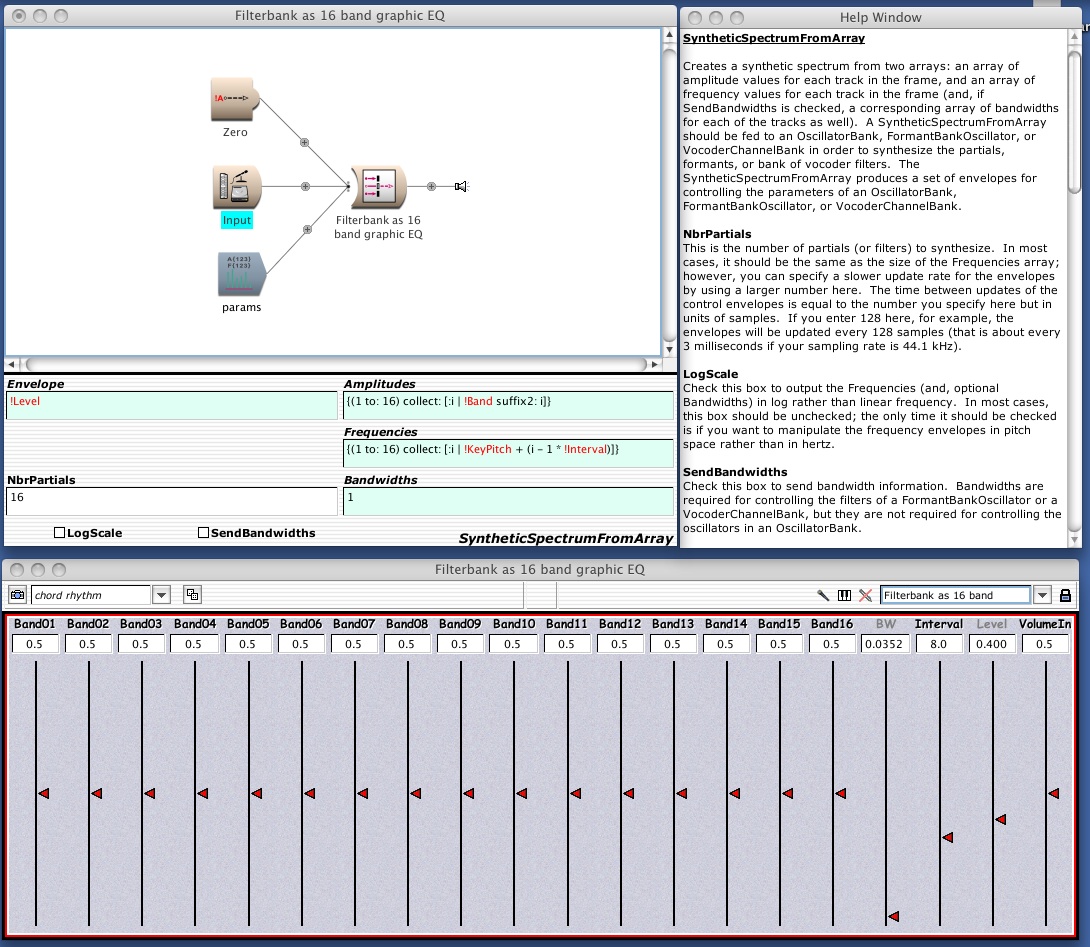Click the Frequencies parameter label
The image size is (1090, 947).
tap(380, 432)
